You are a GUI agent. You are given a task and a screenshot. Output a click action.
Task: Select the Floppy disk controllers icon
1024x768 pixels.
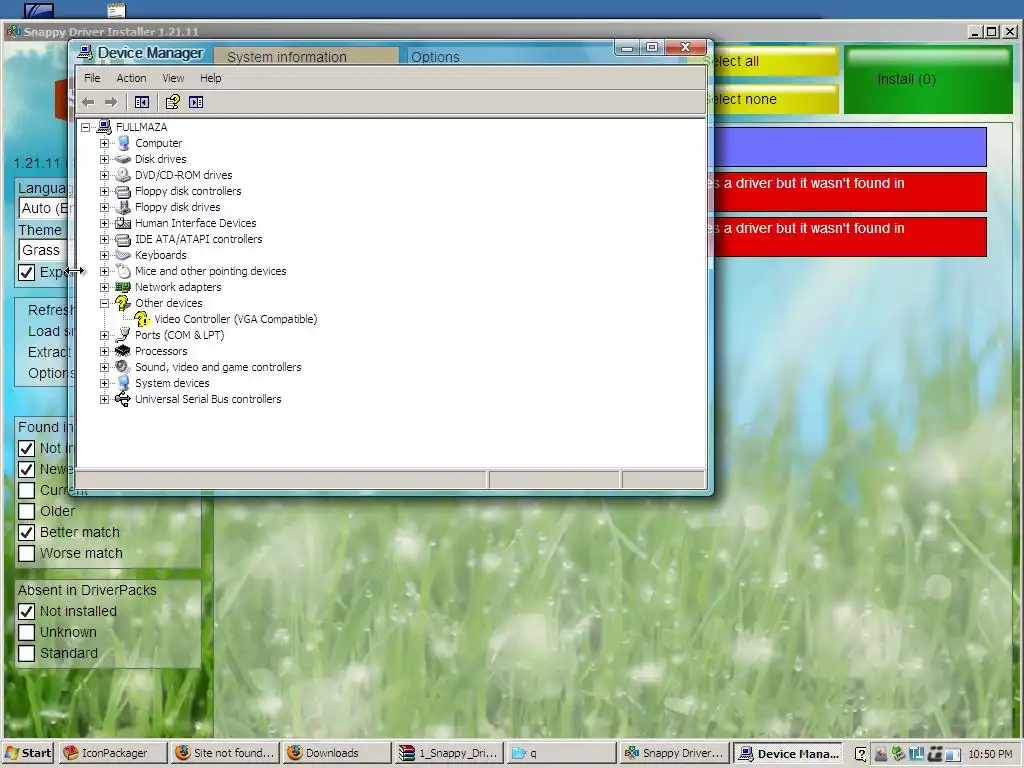pos(123,191)
